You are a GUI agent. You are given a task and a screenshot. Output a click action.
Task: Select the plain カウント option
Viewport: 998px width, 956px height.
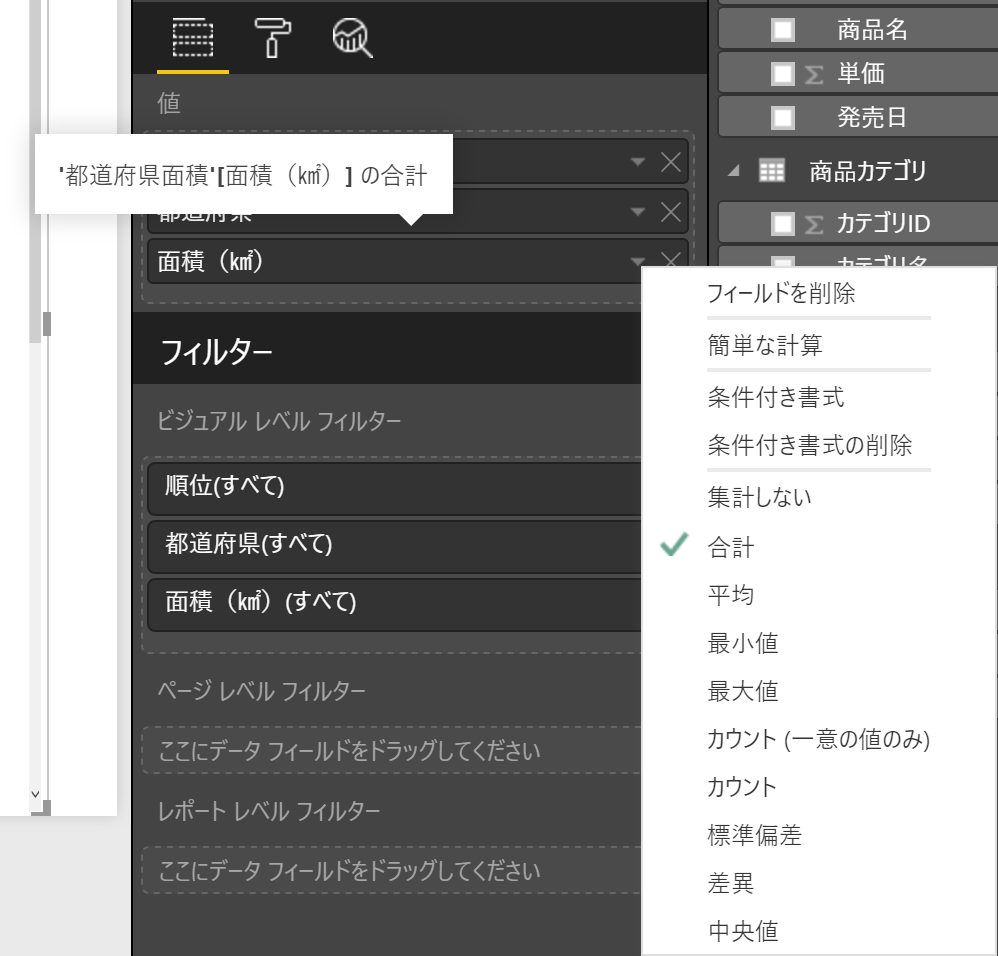741,787
